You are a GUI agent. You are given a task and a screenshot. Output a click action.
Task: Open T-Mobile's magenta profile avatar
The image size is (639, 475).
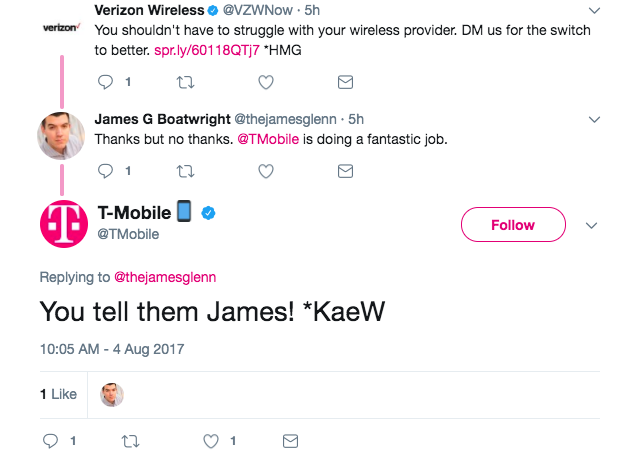coord(64,224)
